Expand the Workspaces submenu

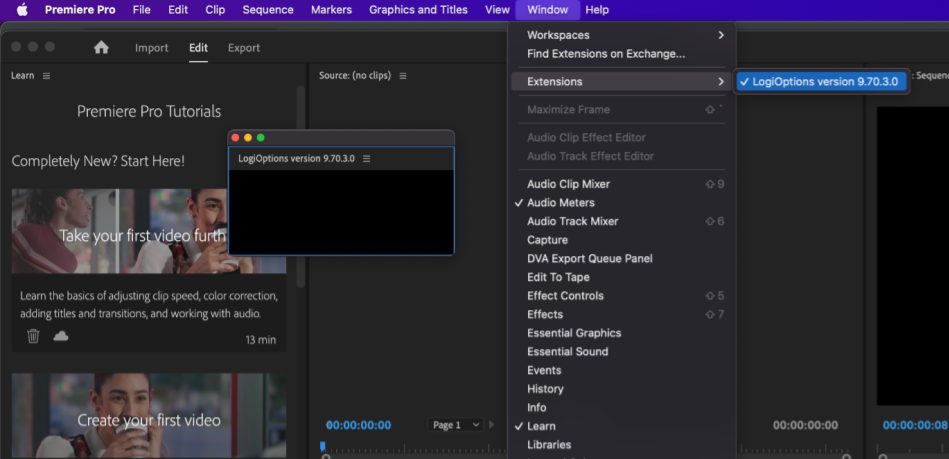tap(622, 35)
